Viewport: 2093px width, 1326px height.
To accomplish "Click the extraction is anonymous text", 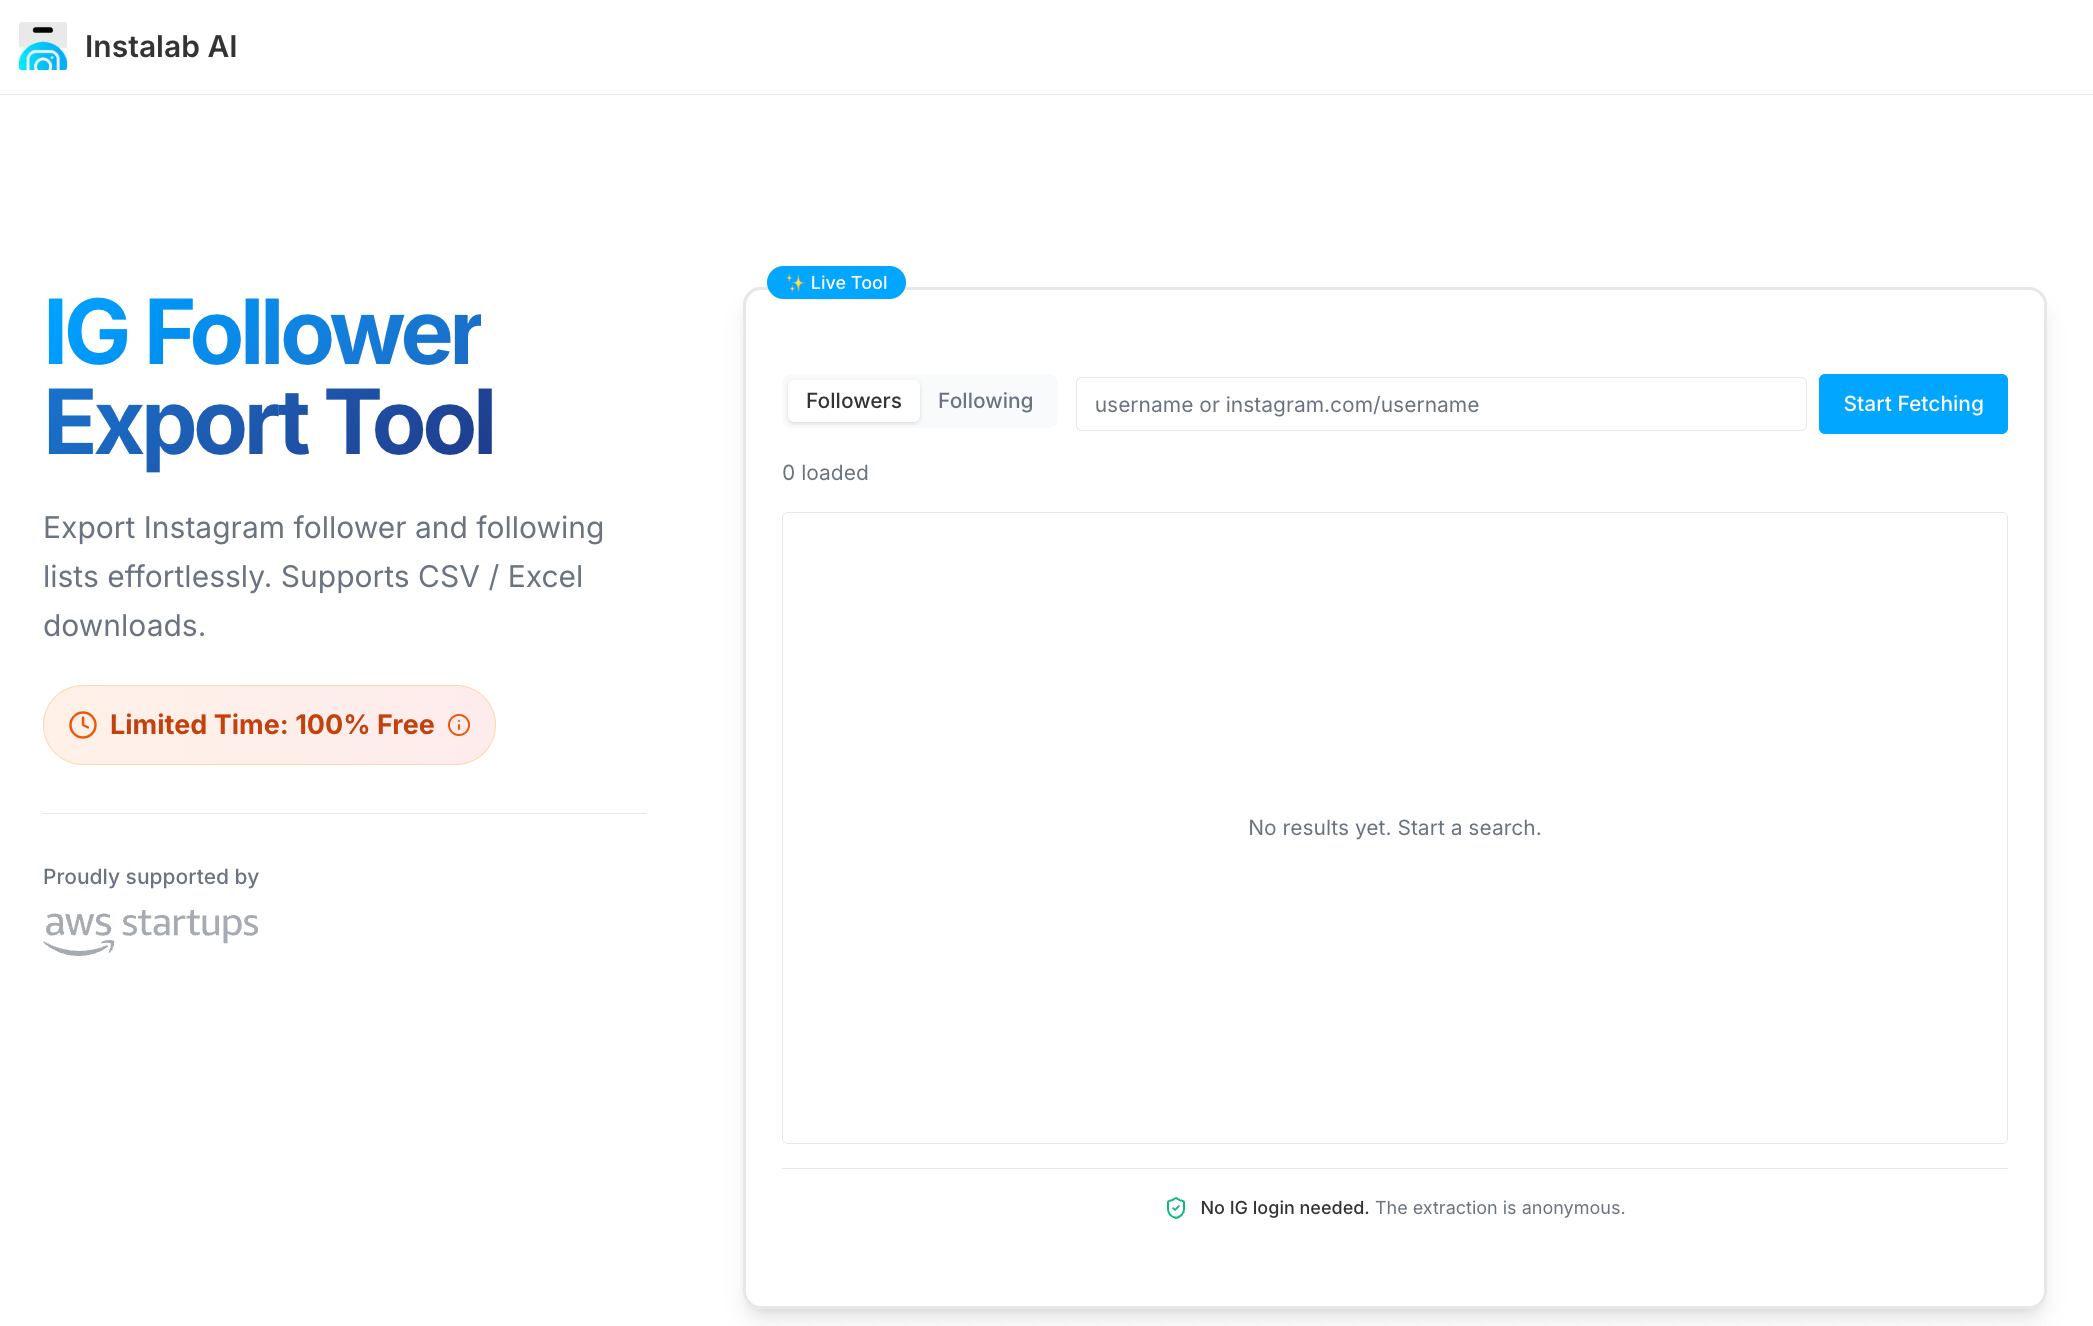I will click(1498, 1208).
